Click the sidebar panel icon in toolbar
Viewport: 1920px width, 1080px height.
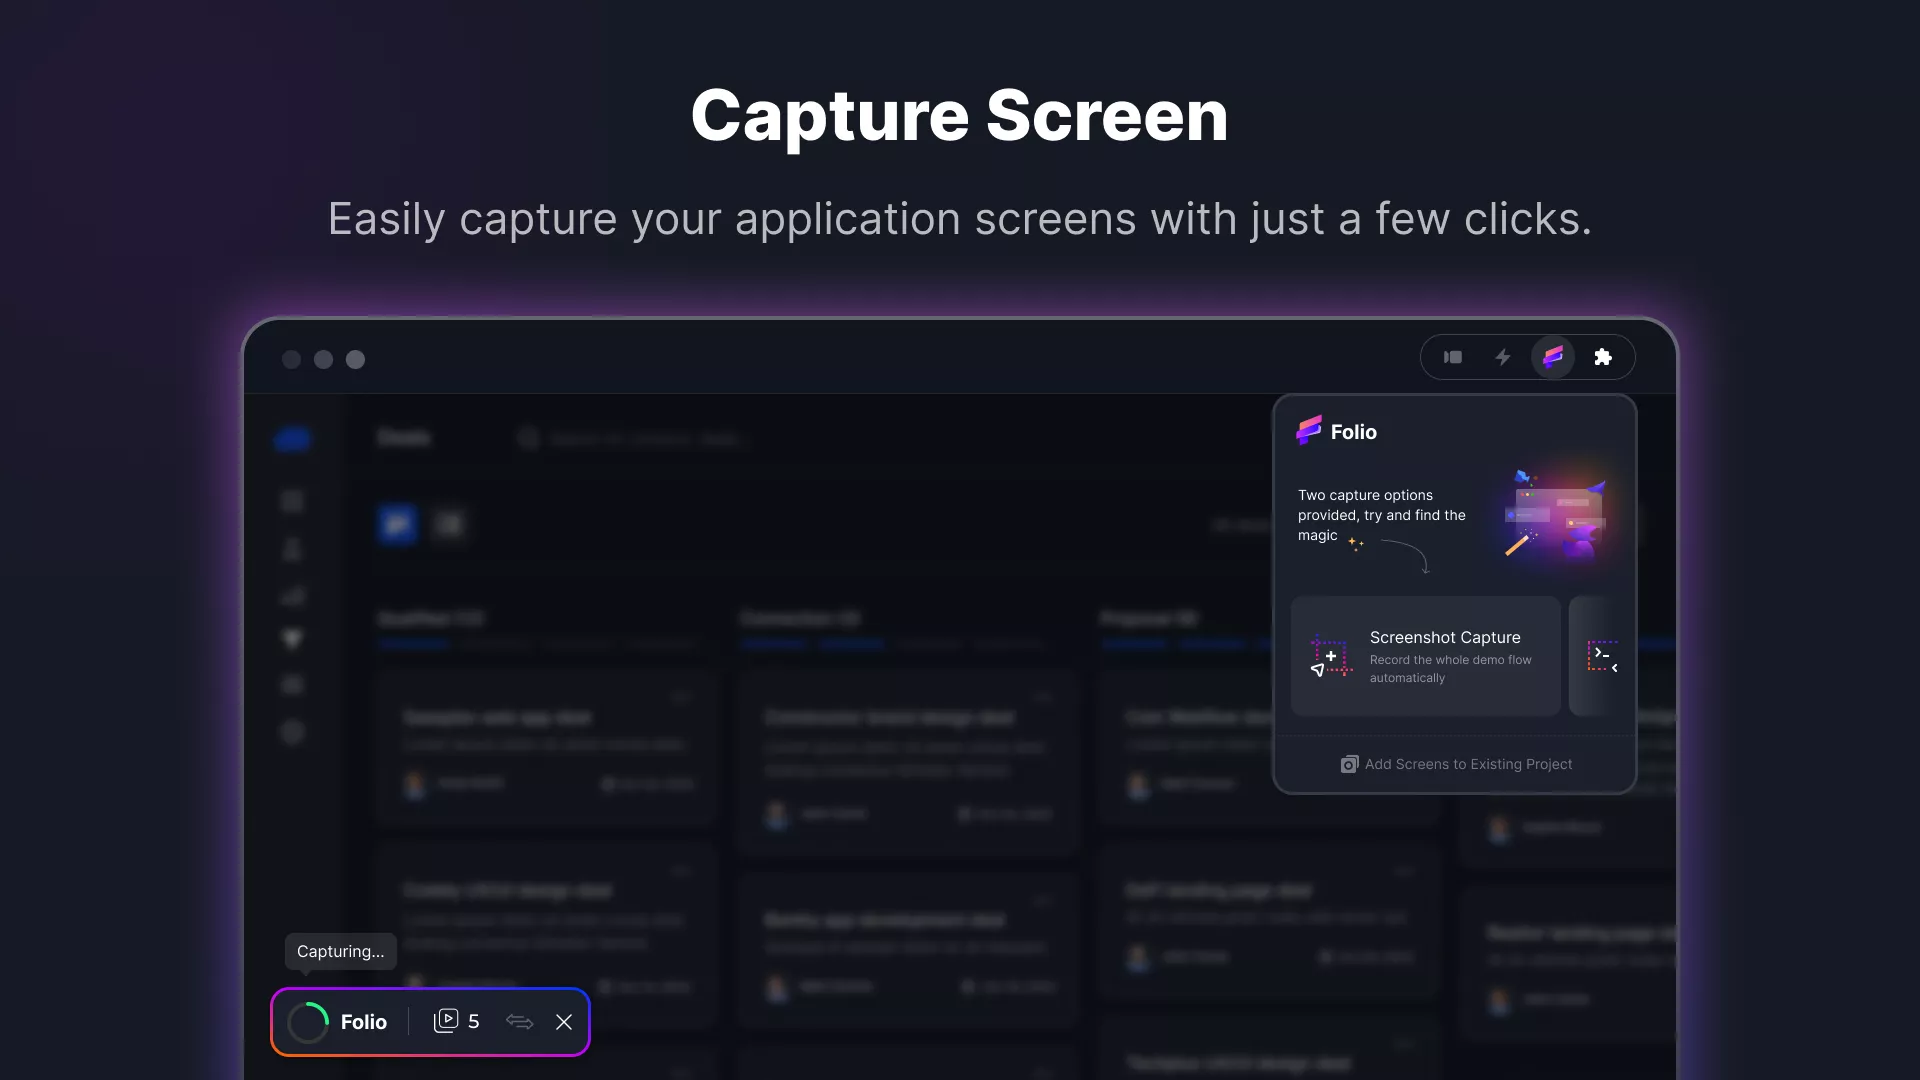(x=1453, y=357)
